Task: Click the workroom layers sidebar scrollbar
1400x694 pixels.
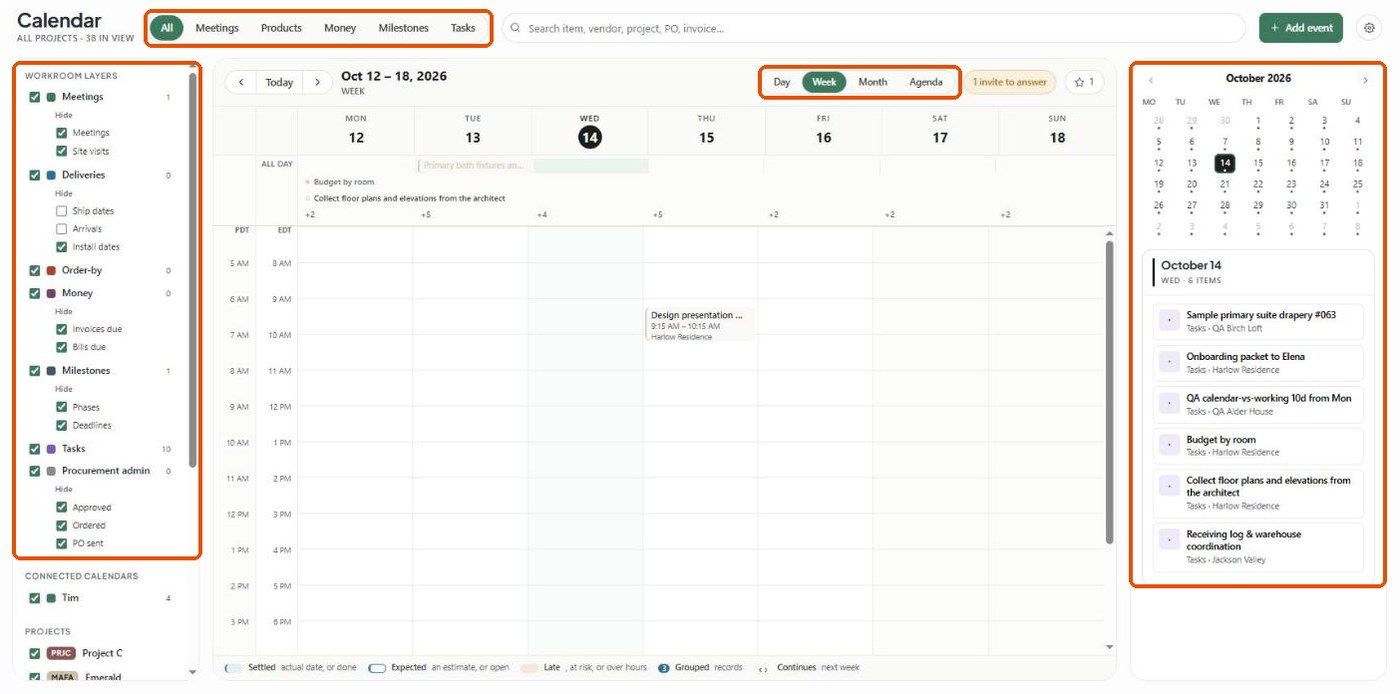Action: [193, 268]
